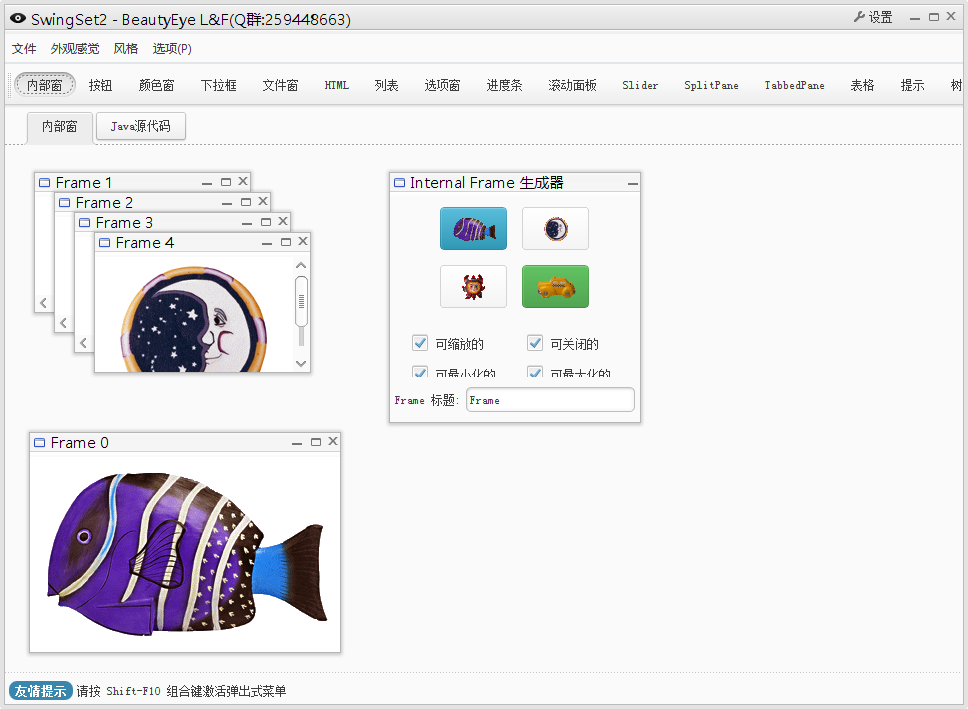Toggle the 可关闭的 checkbox
This screenshot has width=968, height=709.
click(x=535, y=344)
